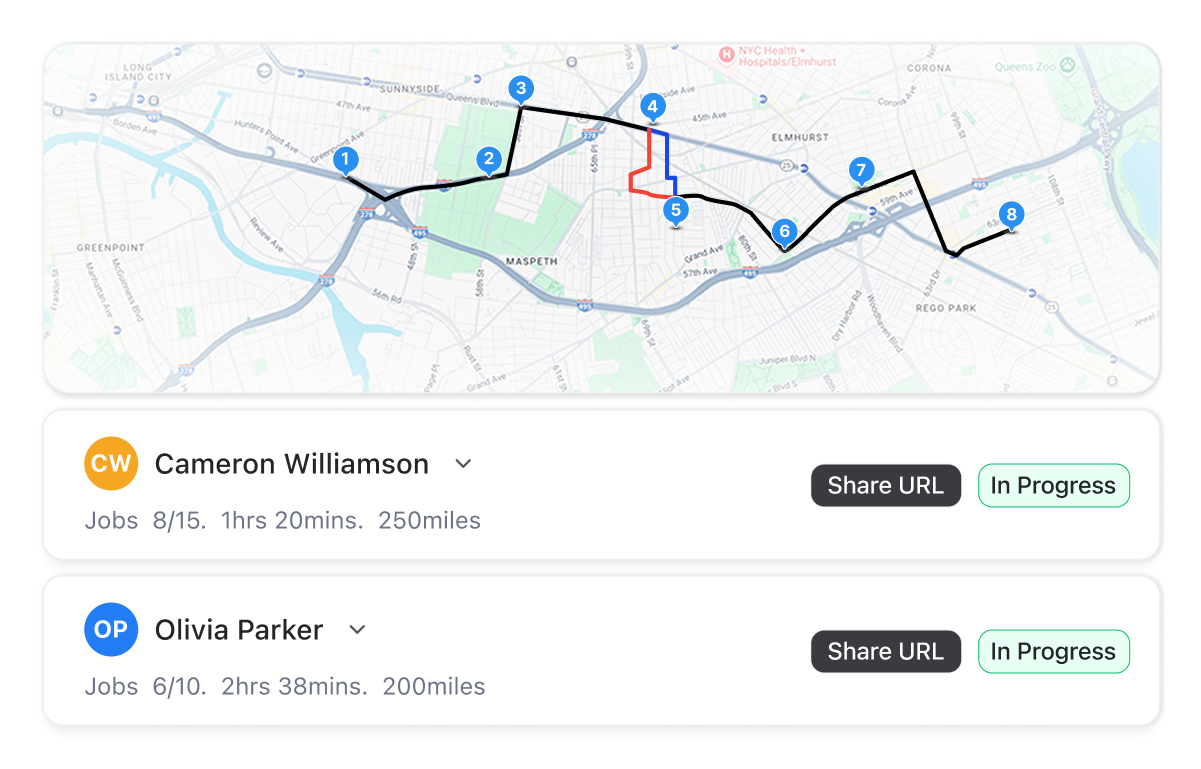The image size is (1201, 769).
Task: Open map stop marker 7
Action: tap(860, 171)
